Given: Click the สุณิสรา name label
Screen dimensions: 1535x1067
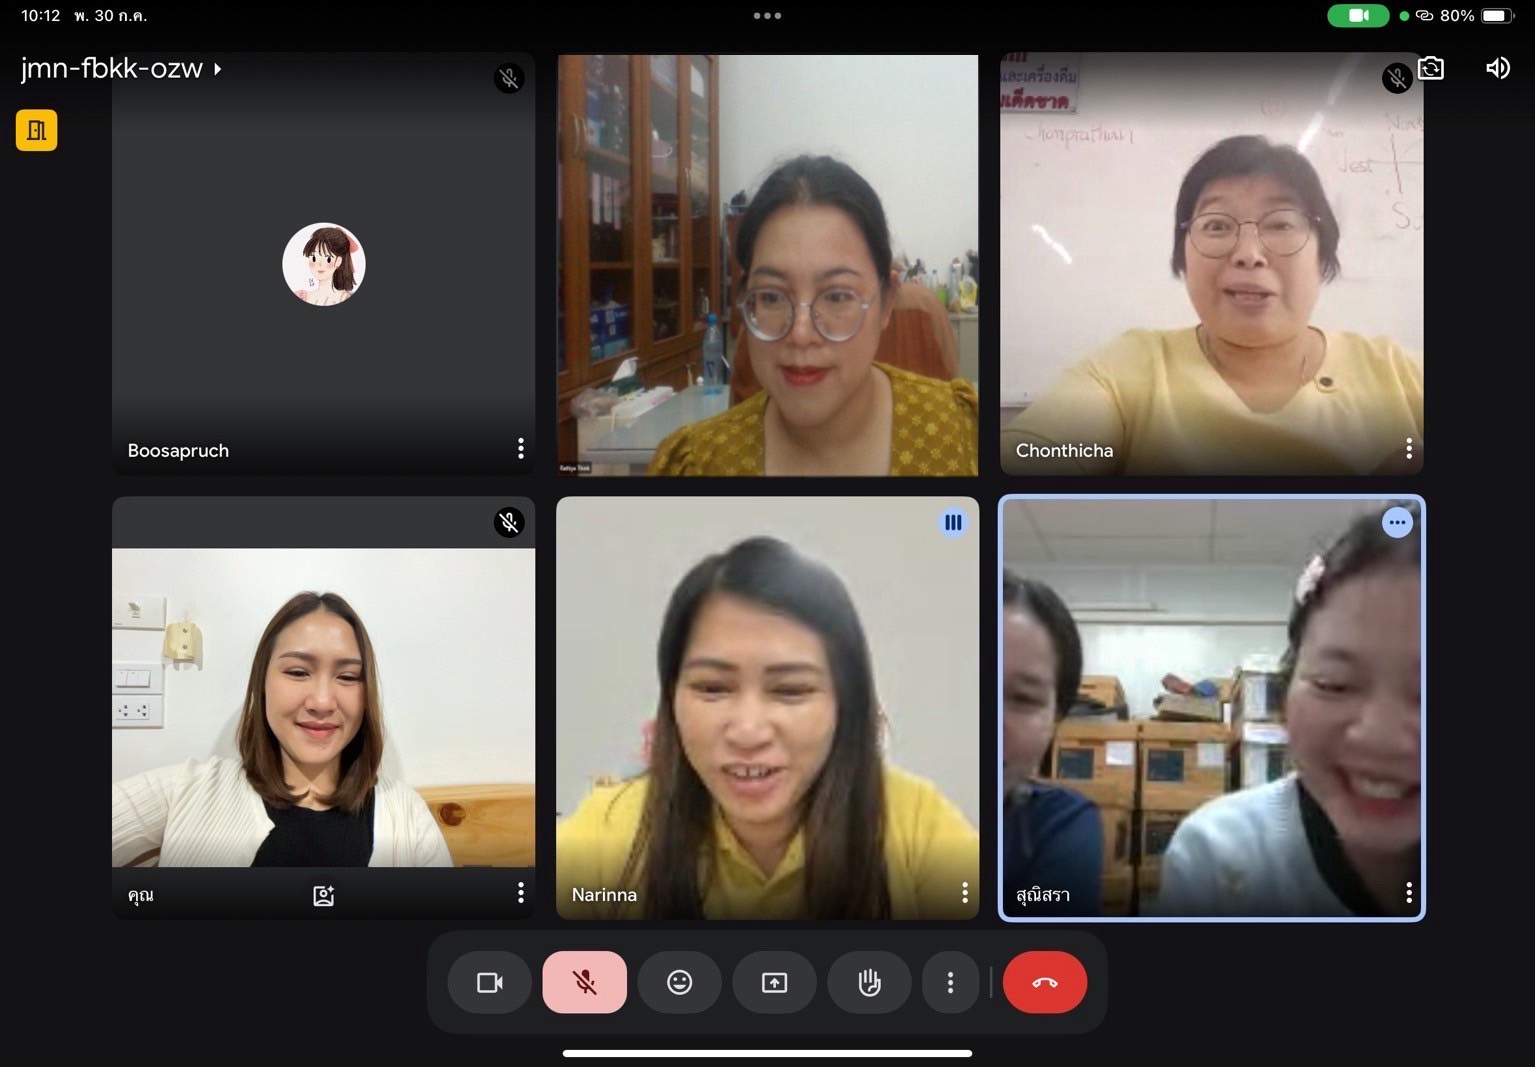Looking at the screenshot, I should click(x=1043, y=894).
